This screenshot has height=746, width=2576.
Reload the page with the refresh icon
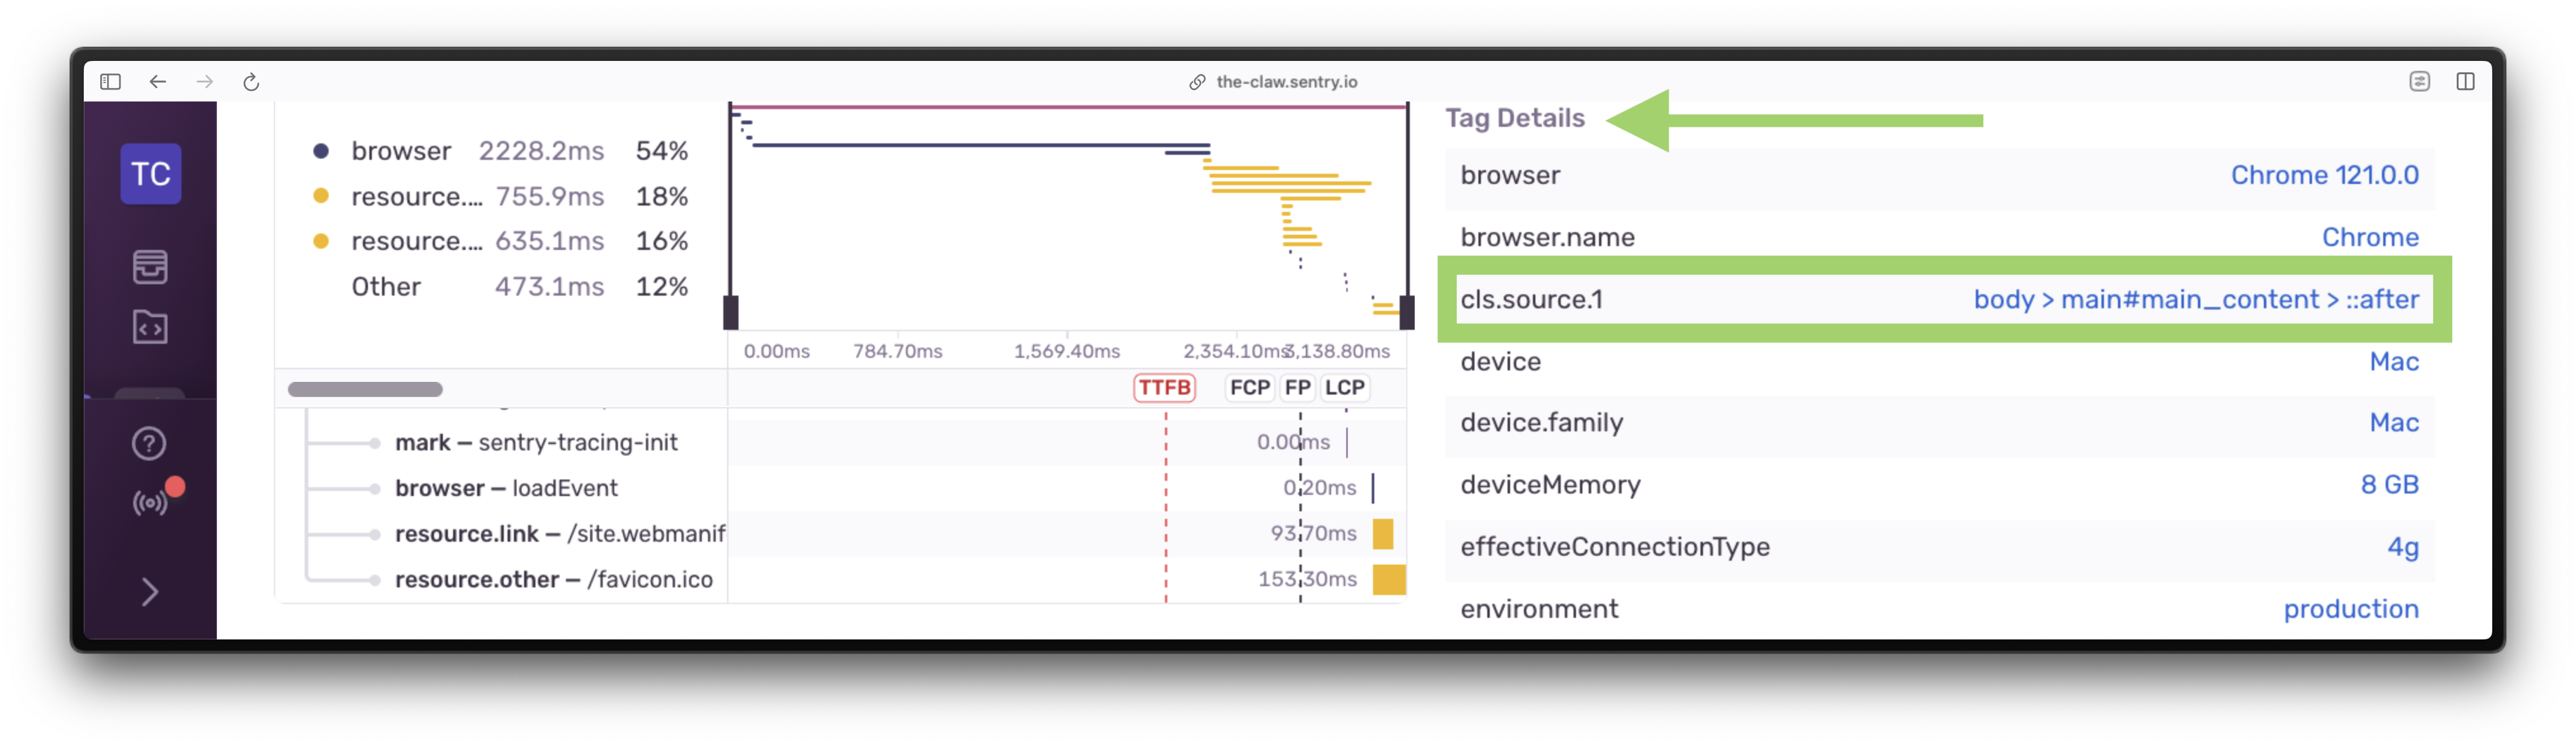[x=251, y=82]
